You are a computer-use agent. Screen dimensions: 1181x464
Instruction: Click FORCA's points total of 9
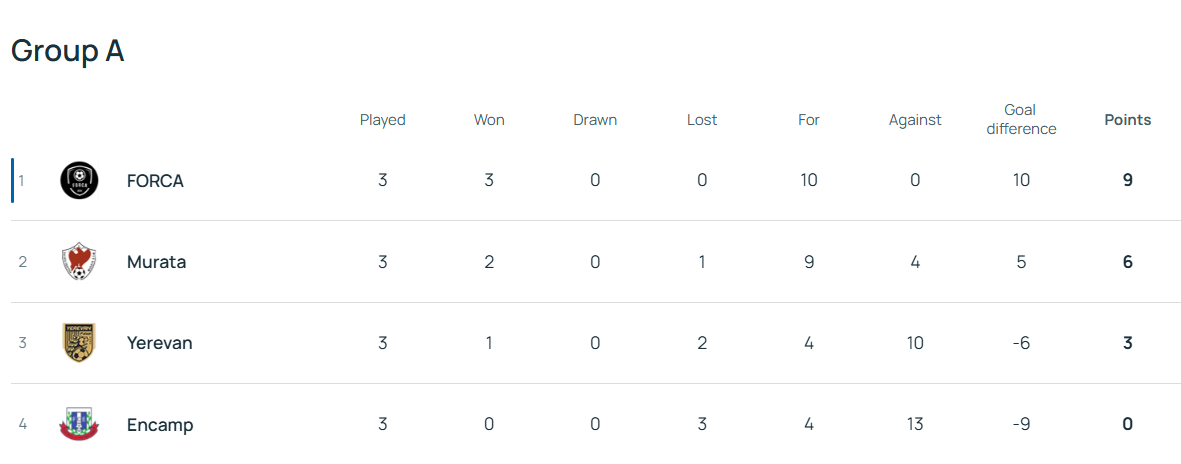(x=1127, y=181)
